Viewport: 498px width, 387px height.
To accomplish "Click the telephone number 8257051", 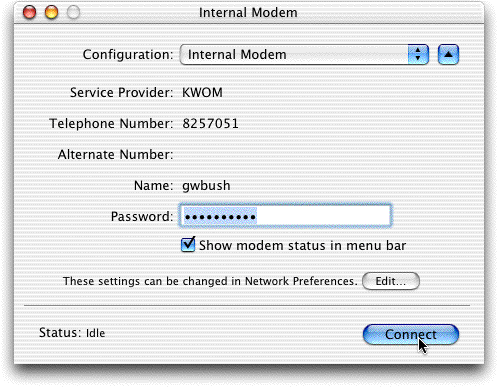I will pos(210,124).
